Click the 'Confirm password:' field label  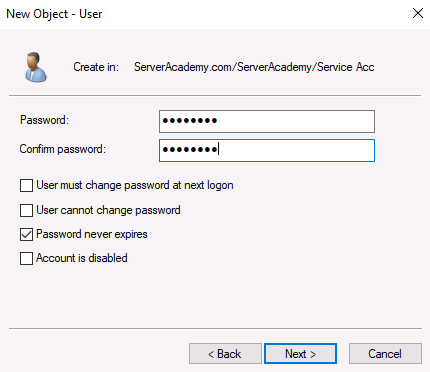point(62,149)
